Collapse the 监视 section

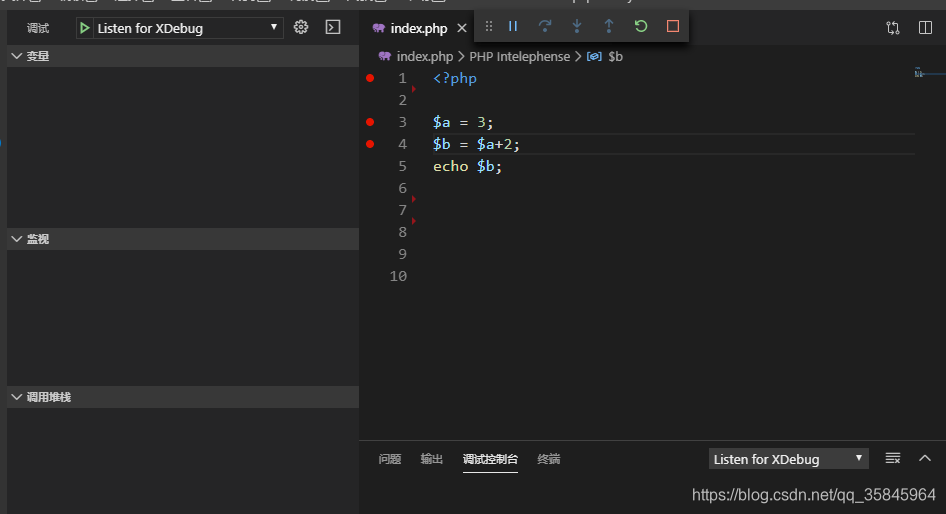[183, 239]
